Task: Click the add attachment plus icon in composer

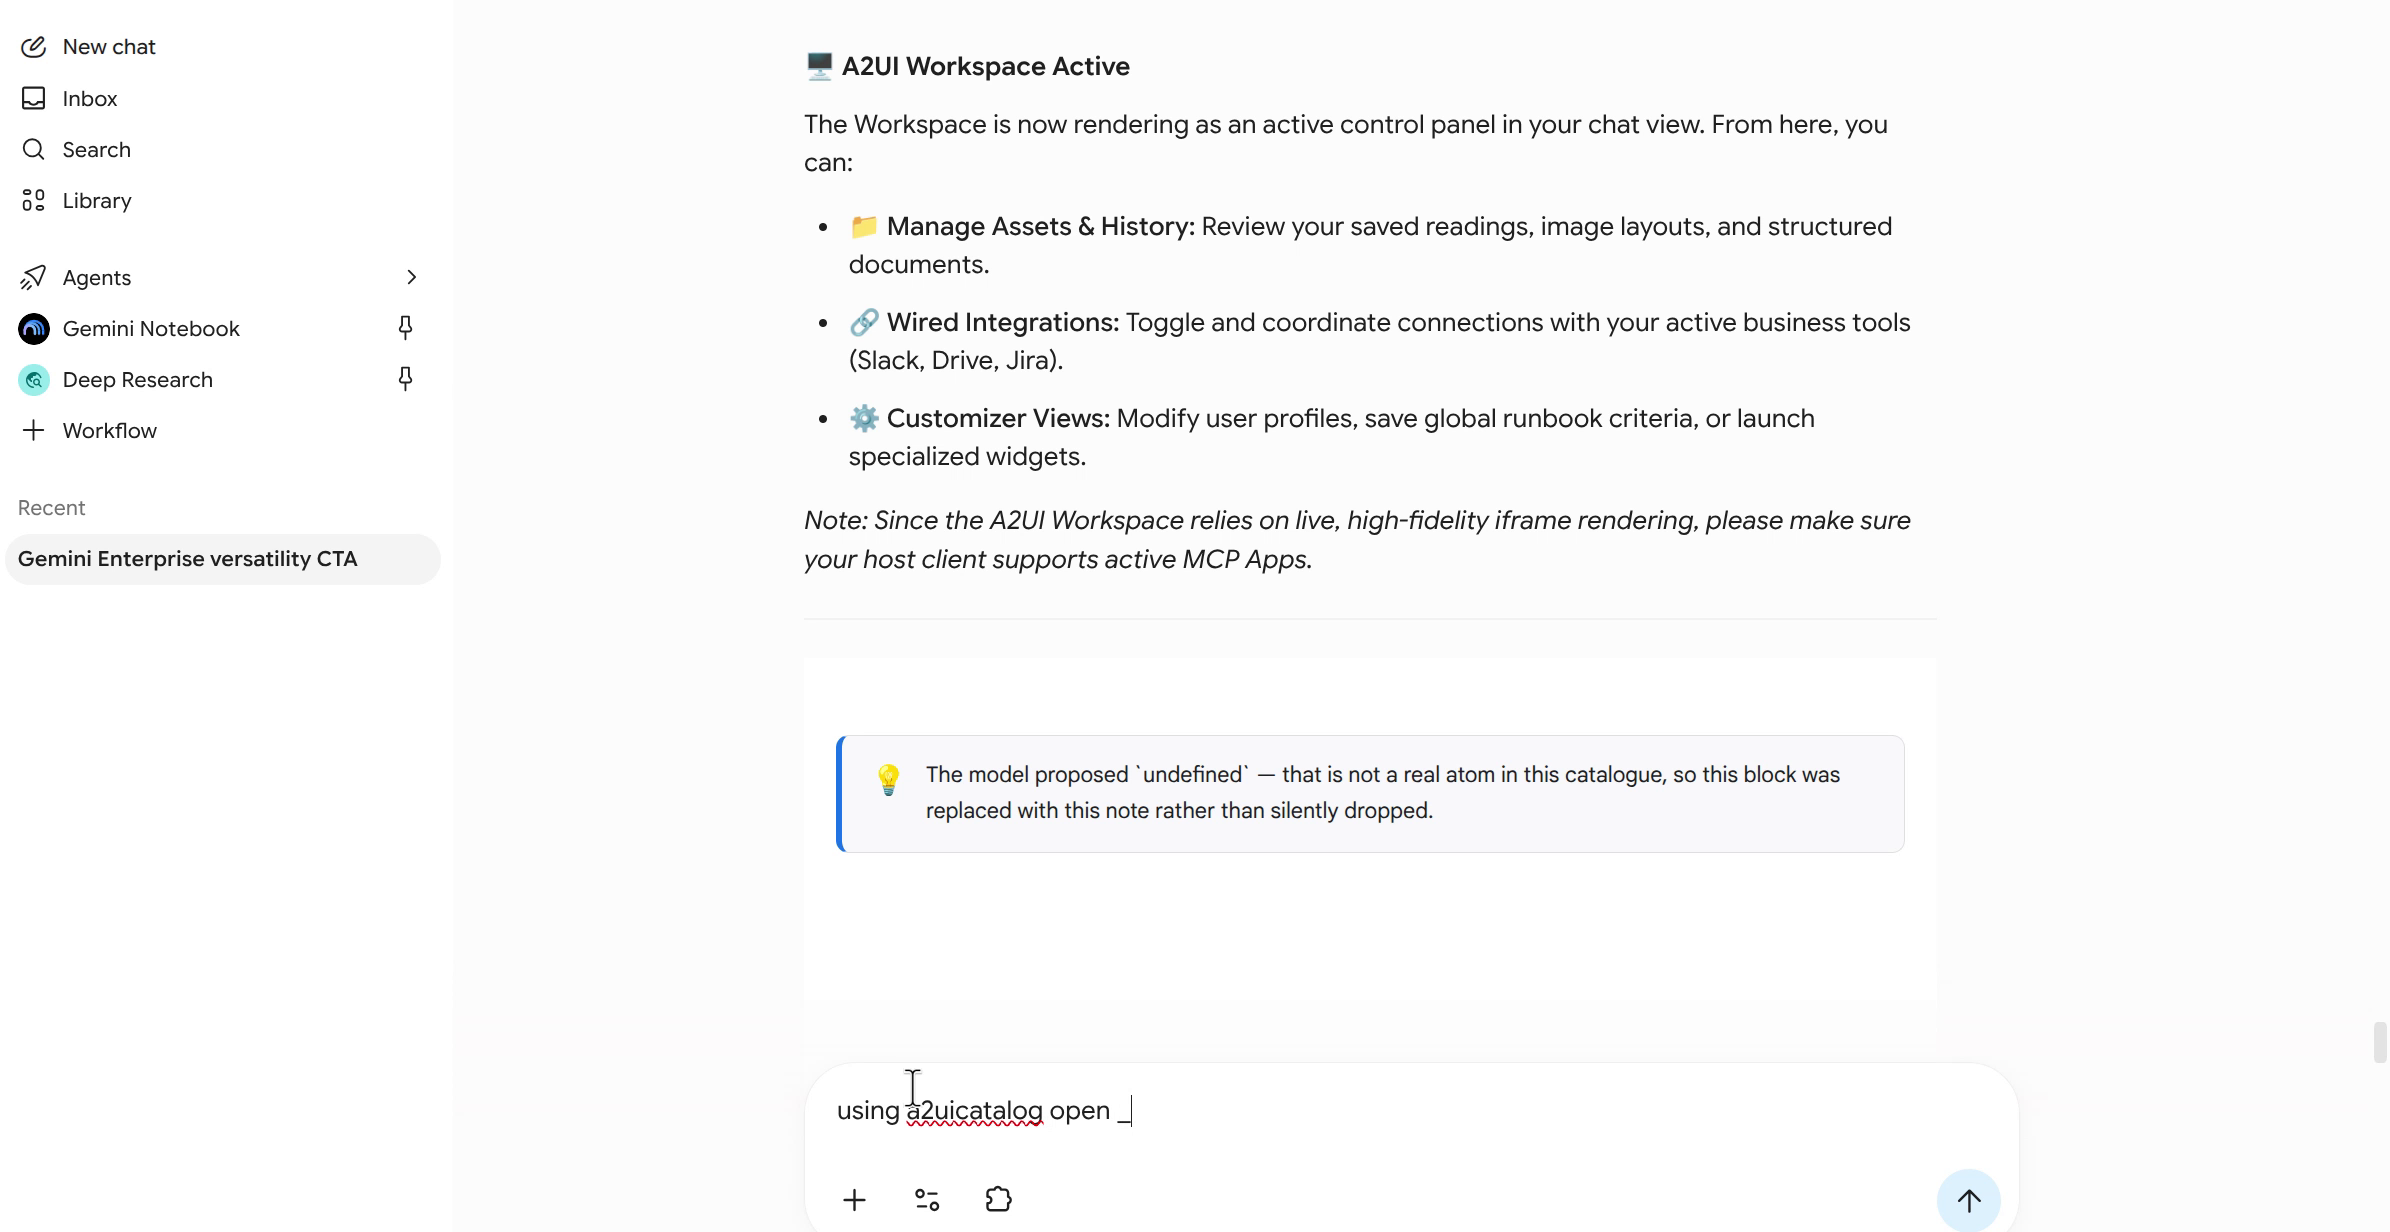Action: 854,1200
